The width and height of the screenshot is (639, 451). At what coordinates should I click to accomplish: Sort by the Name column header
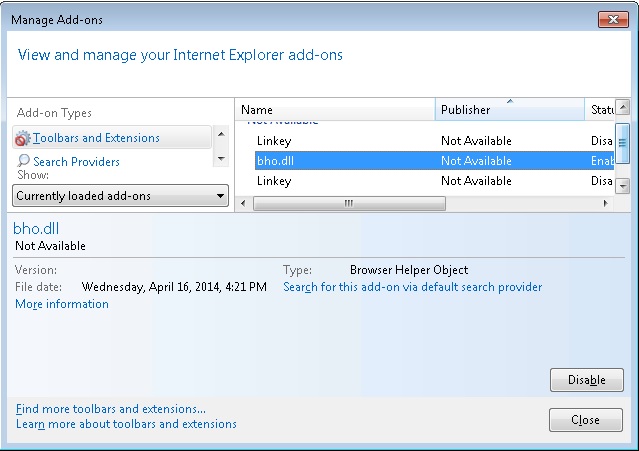(335, 110)
